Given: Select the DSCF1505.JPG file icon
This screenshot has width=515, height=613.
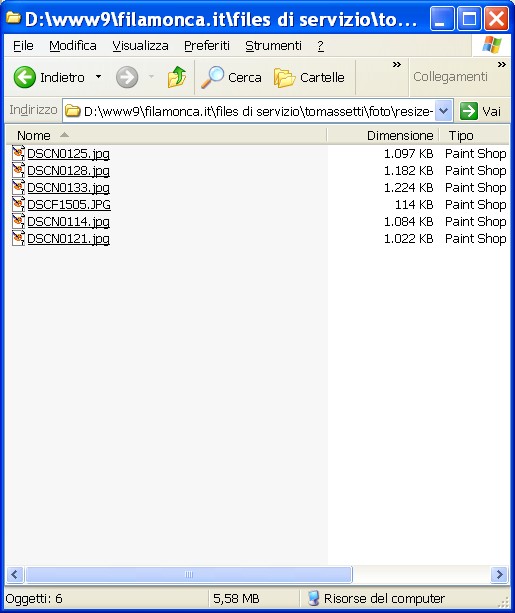Looking at the screenshot, I should tap(18, 204).
